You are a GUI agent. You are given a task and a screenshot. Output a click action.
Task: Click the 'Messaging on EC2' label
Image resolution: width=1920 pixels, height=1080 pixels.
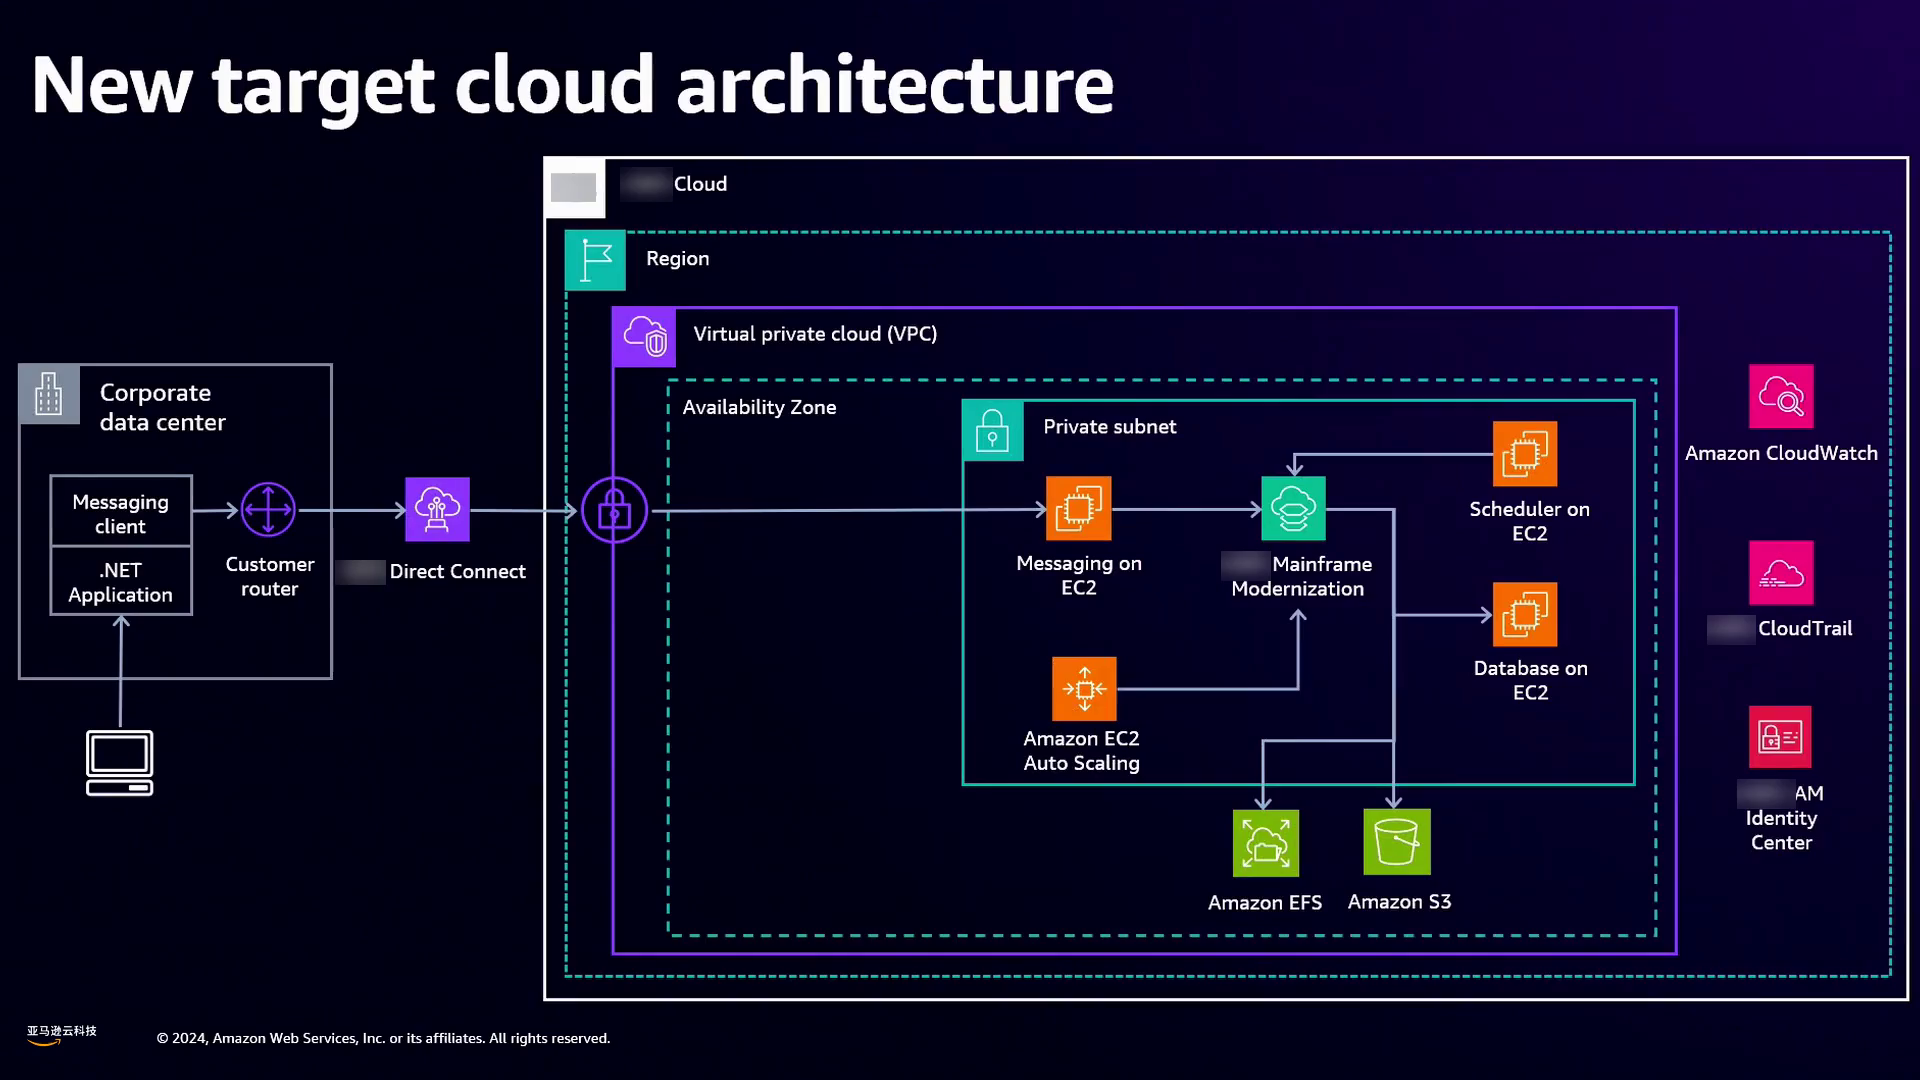(1079, 575)
